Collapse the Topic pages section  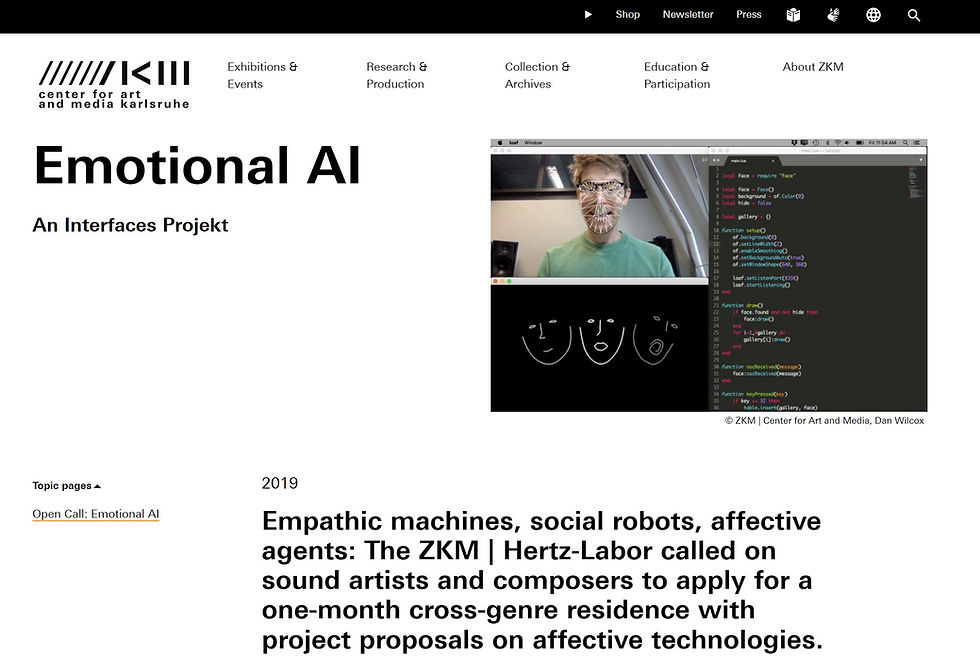pyautogui.click(x=66, y=486)
